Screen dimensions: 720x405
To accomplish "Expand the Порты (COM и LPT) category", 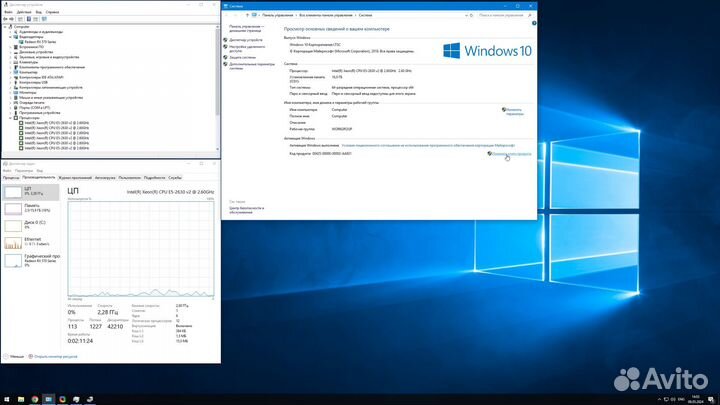I will point(11,107).
